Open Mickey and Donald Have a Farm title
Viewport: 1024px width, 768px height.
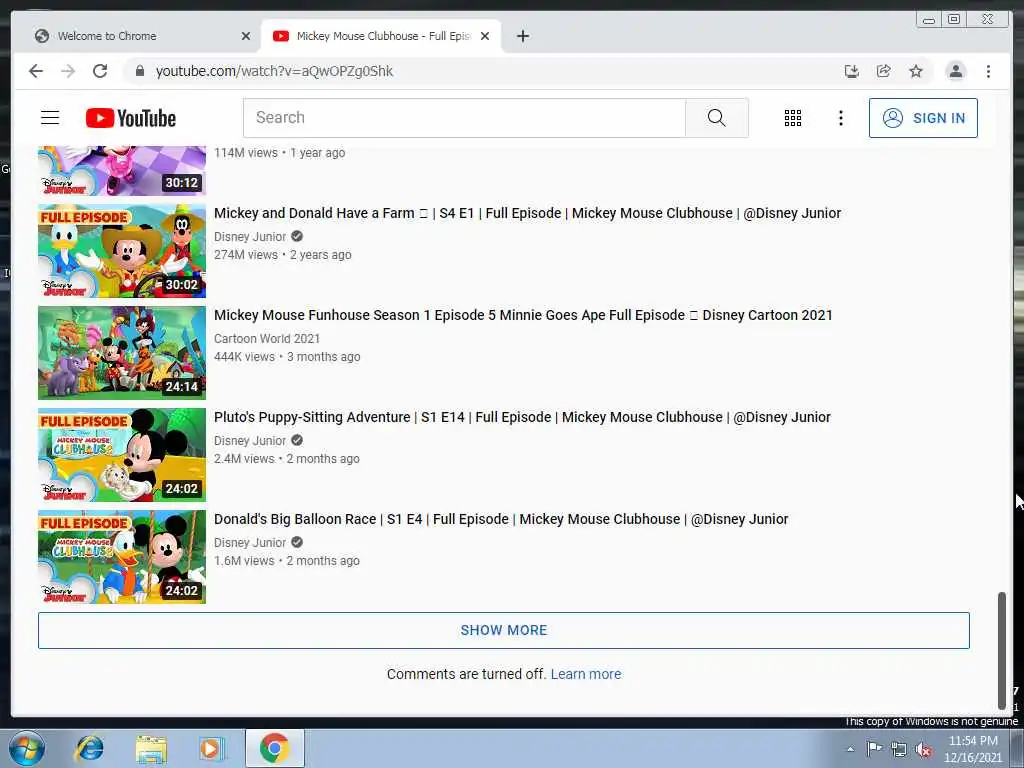click(x=527, y=213)
